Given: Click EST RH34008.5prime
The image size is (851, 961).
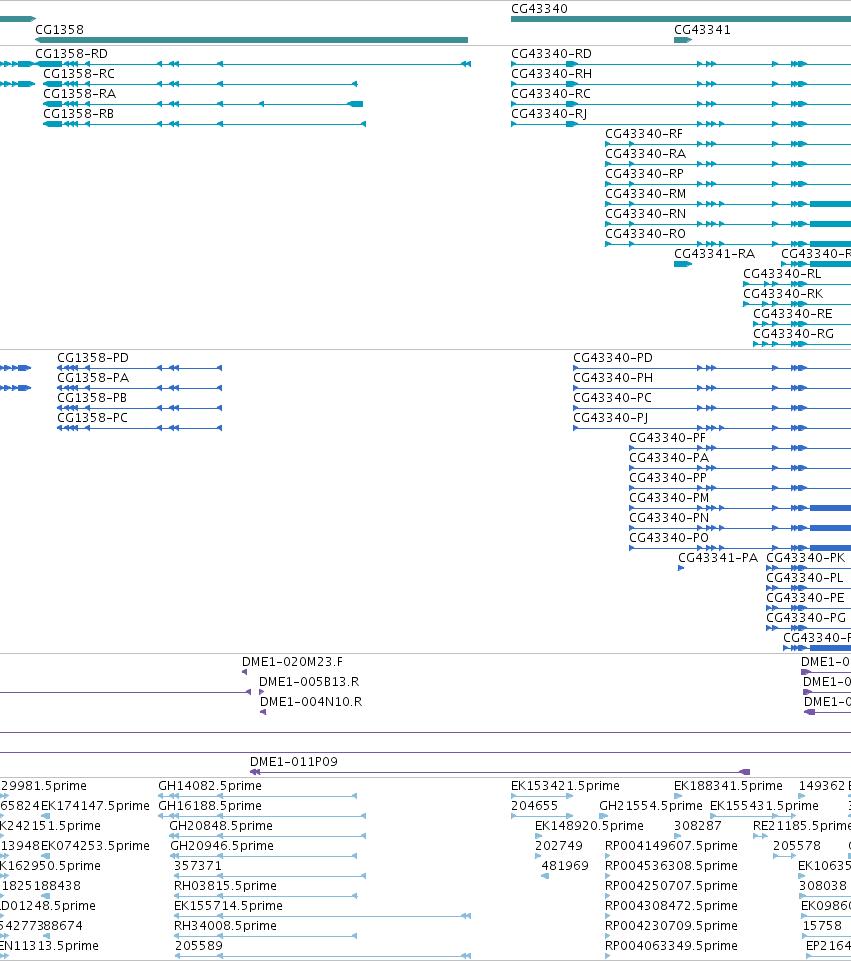Looking at the screenshot, I should [x=225, y=925].
